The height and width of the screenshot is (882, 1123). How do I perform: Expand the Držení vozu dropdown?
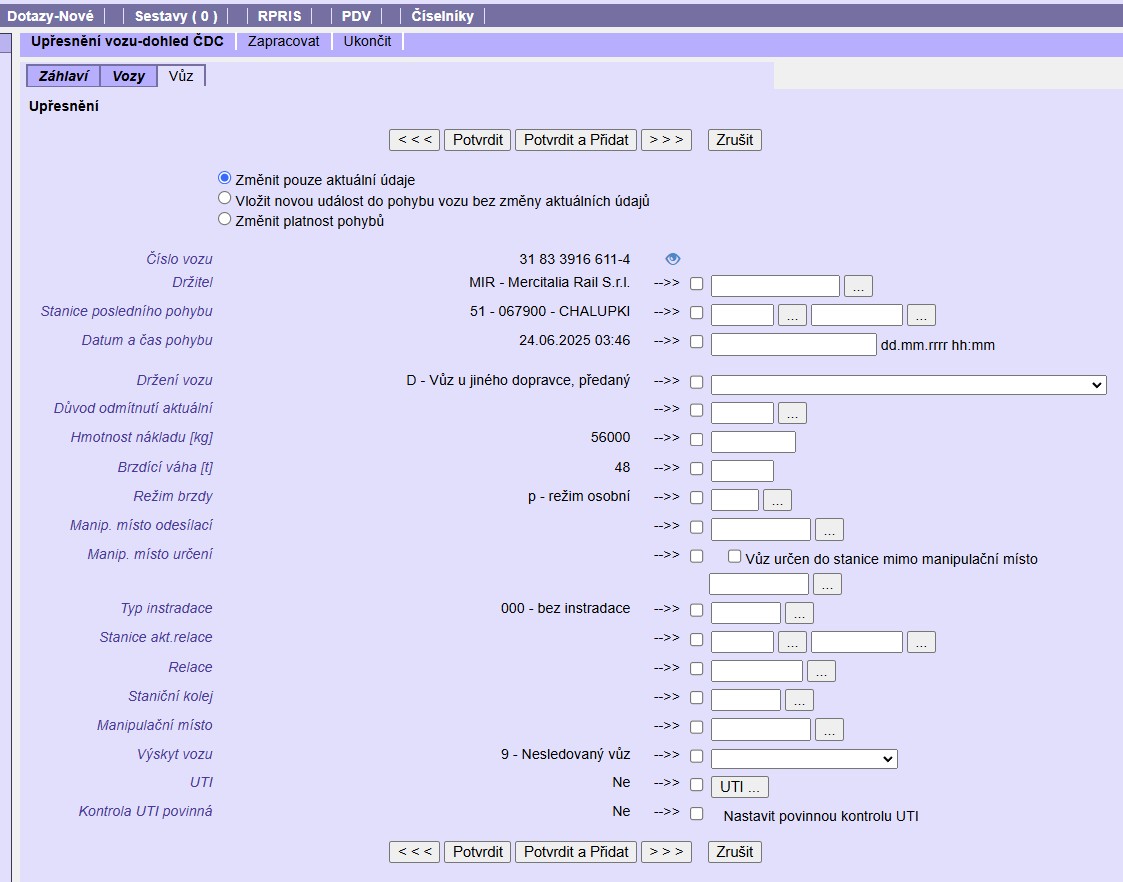click(x=908, y=385)
